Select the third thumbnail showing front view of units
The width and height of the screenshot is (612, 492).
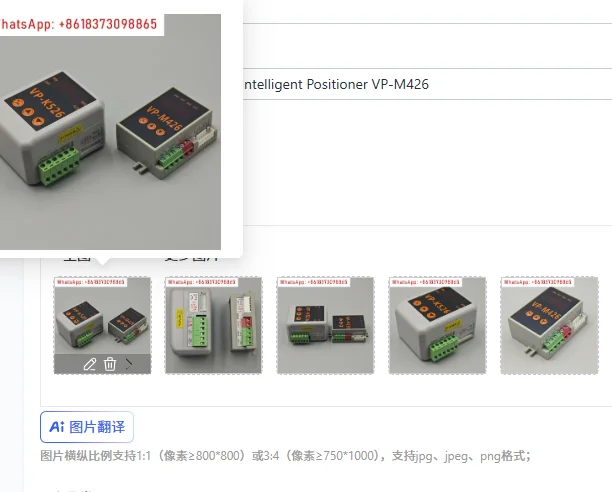tap(326, 325)
